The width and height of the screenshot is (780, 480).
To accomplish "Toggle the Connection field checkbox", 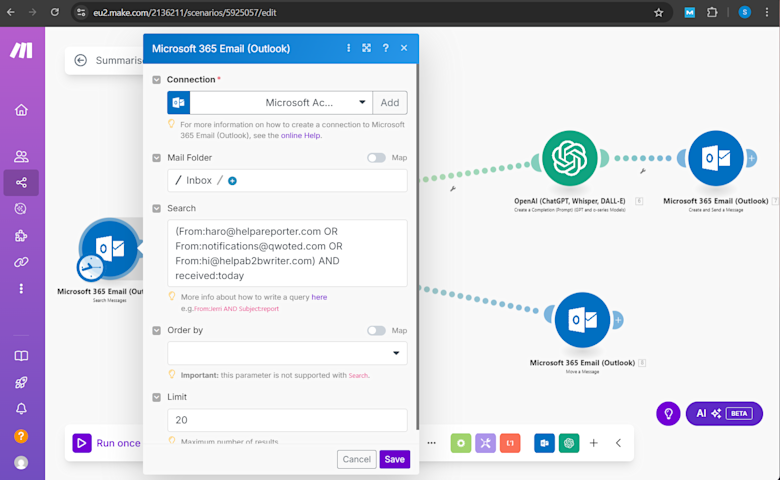I will click(x=157, y=80).
